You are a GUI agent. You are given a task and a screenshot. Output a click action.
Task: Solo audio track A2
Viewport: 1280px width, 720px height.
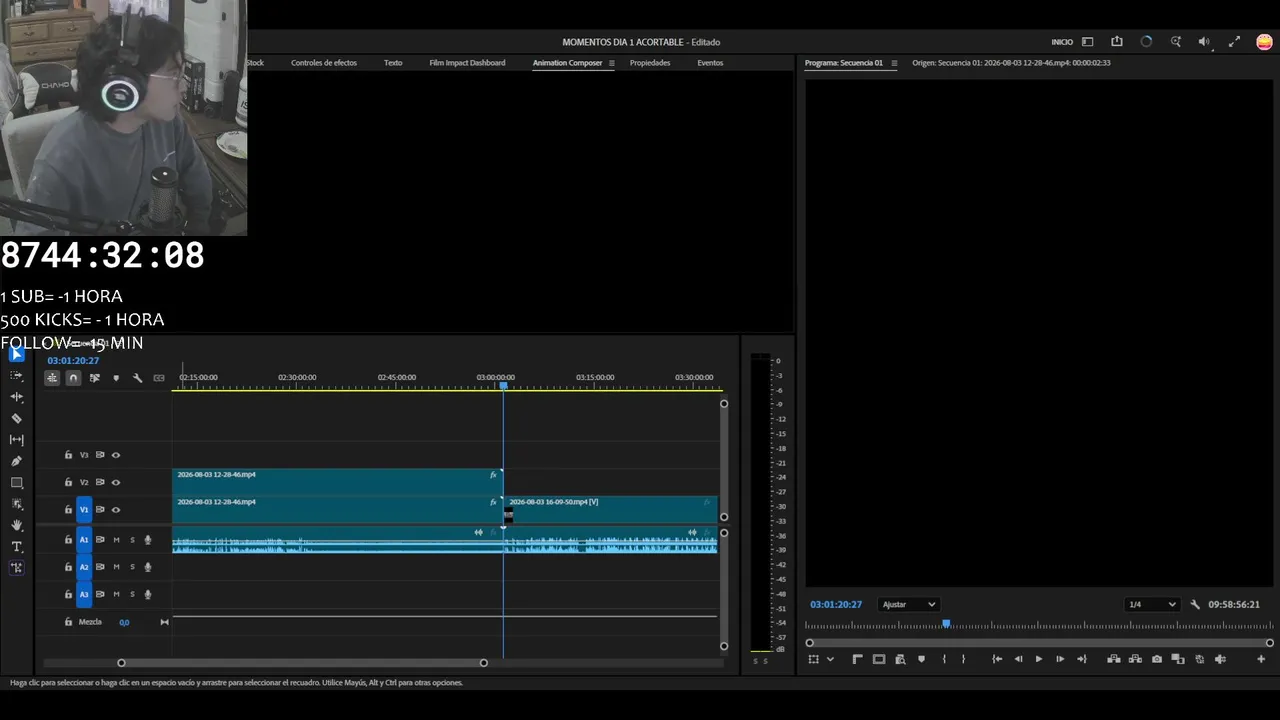[x=132, y=567]
